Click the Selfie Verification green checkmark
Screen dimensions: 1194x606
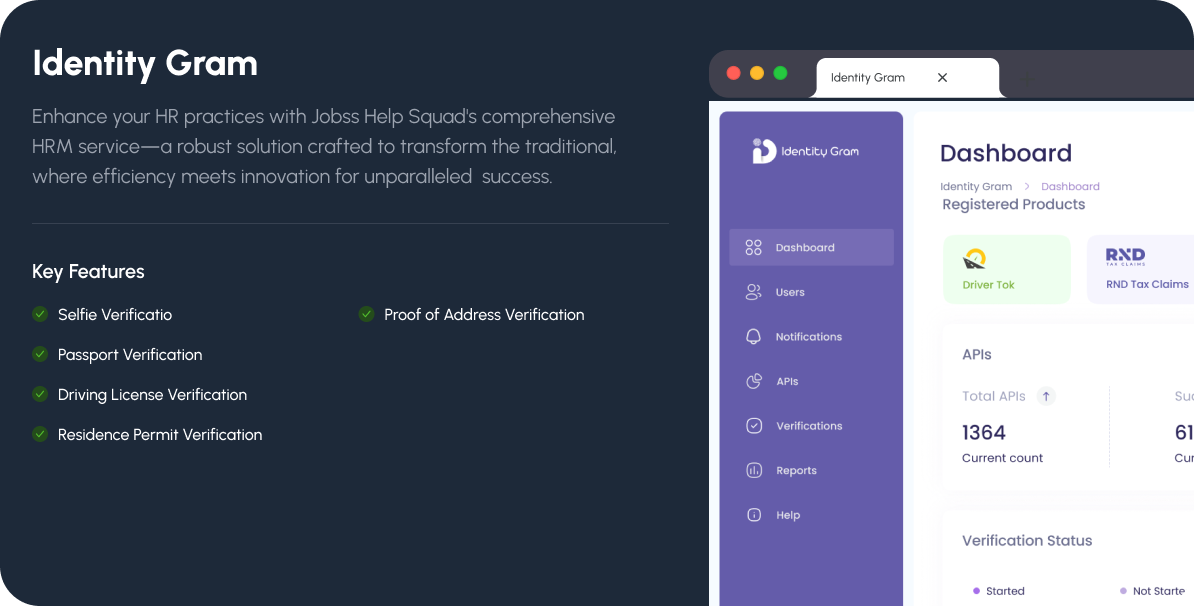click(40, 314)
